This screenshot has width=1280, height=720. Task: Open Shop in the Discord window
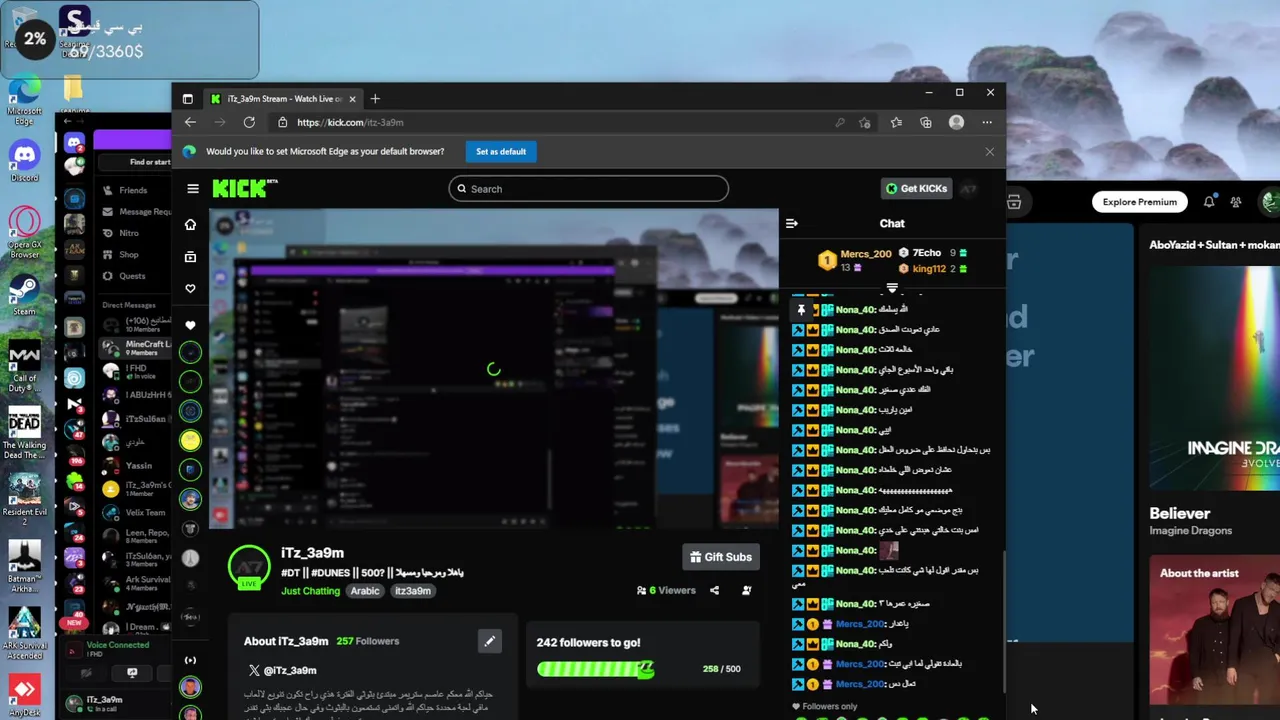[x=129, y=255]
